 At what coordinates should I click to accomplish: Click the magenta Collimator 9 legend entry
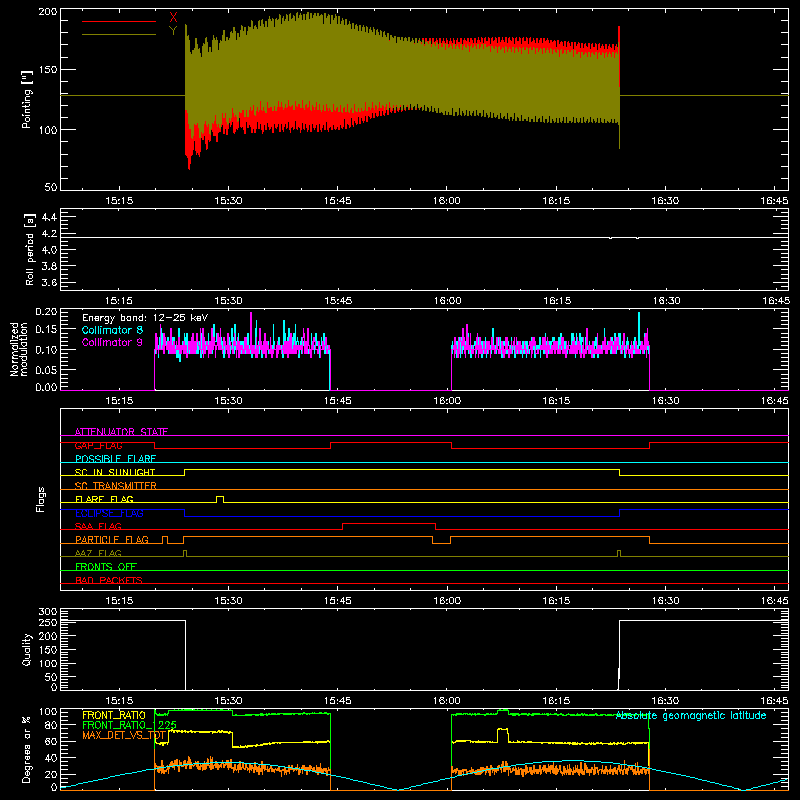(112, 342)
